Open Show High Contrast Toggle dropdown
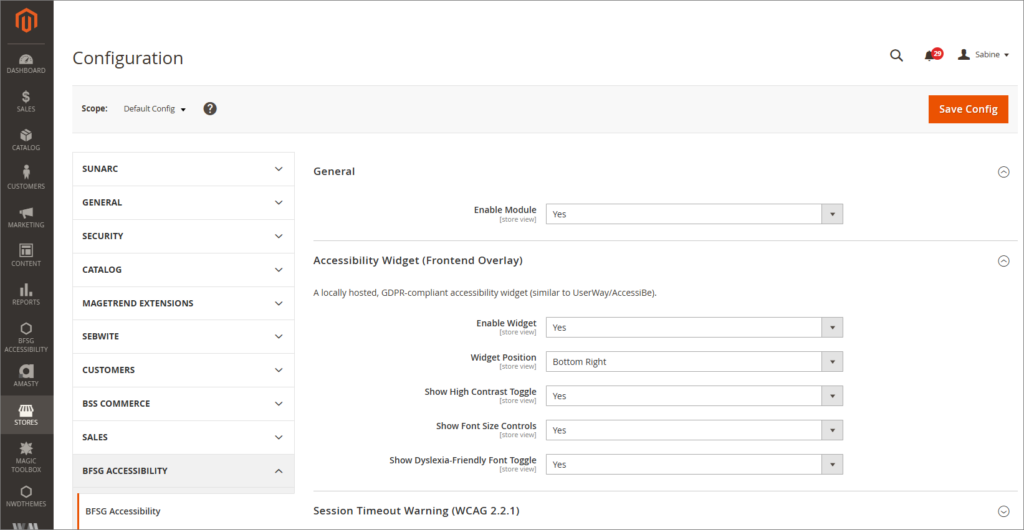This screenshot has height=530, width=1024. (694, 396)
